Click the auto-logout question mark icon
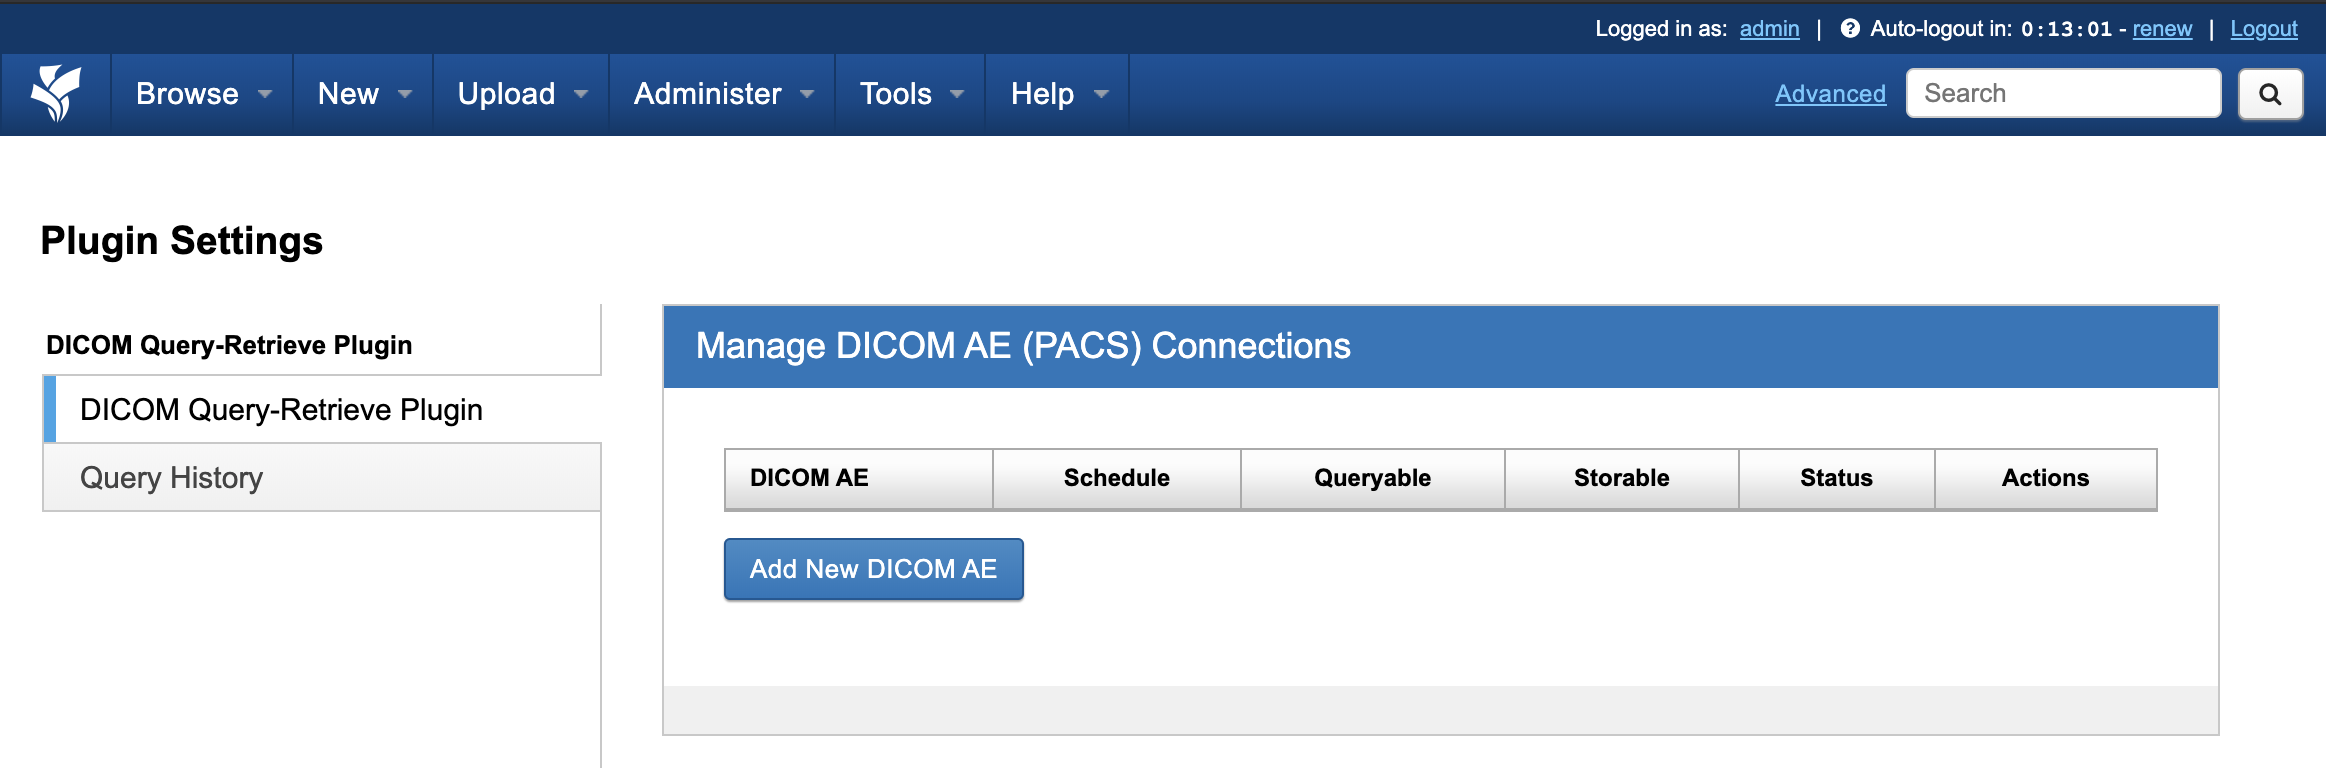Screen dimensions: 2326x768 [x=1850, y=29]
